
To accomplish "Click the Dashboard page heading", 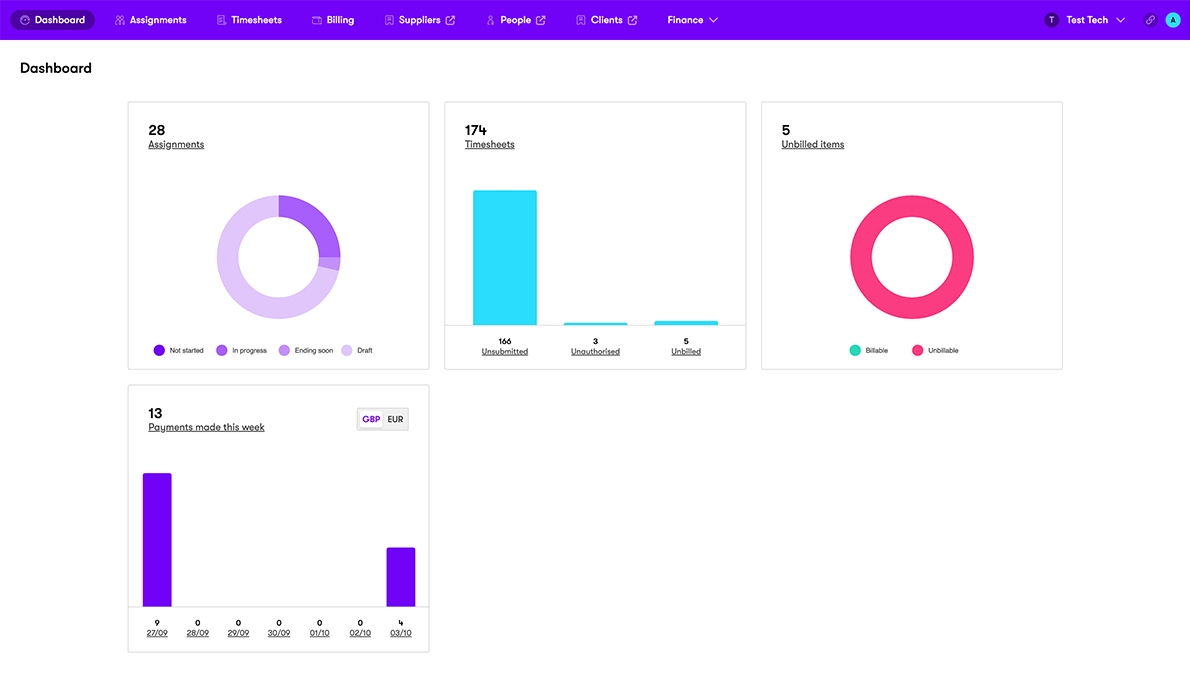I will coord(55,68).
